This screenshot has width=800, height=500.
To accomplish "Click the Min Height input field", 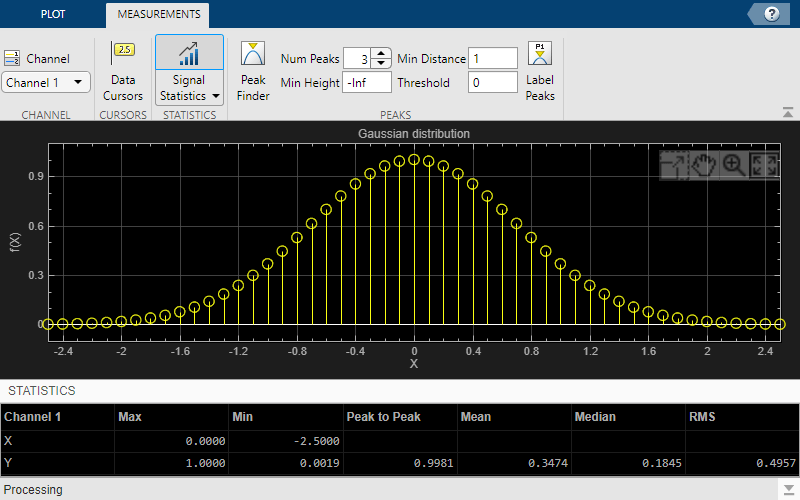I will tap(366, 83).
